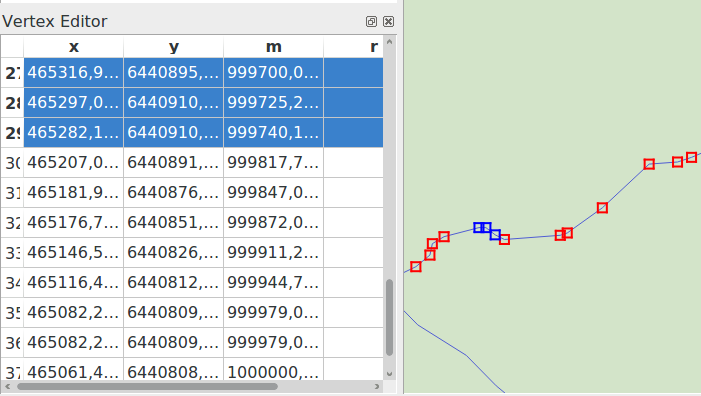Click the y column header
The image size is (701, 396).
pos(173,46)
